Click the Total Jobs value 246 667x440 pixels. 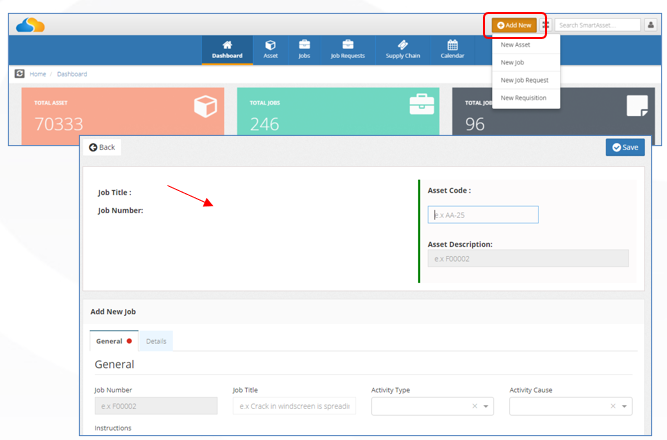(264, 124)
